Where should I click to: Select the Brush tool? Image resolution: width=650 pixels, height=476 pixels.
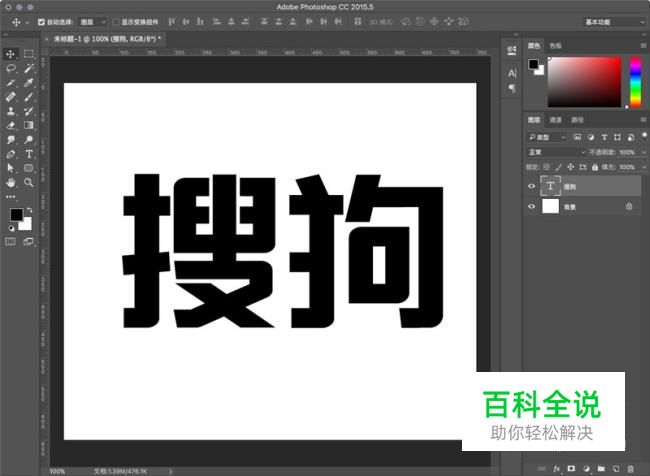point(29,97)
